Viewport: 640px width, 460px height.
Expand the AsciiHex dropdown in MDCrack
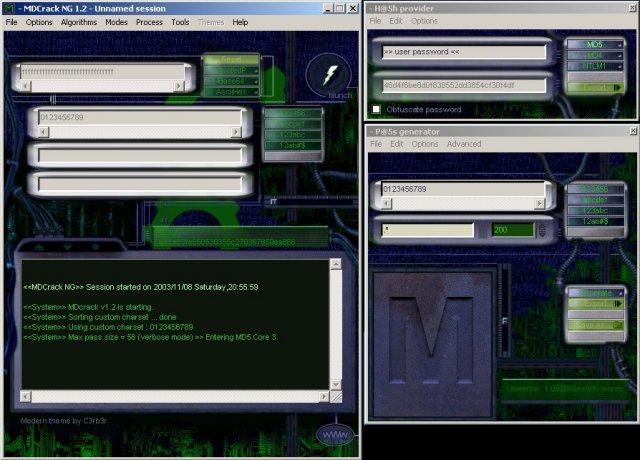231,91
